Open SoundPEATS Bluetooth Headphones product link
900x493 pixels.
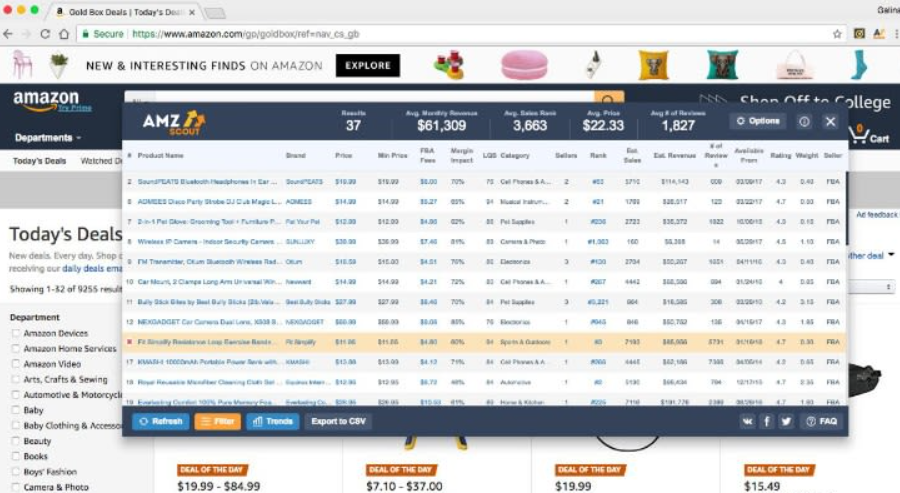pyautogui.click(x=207, y=181)
